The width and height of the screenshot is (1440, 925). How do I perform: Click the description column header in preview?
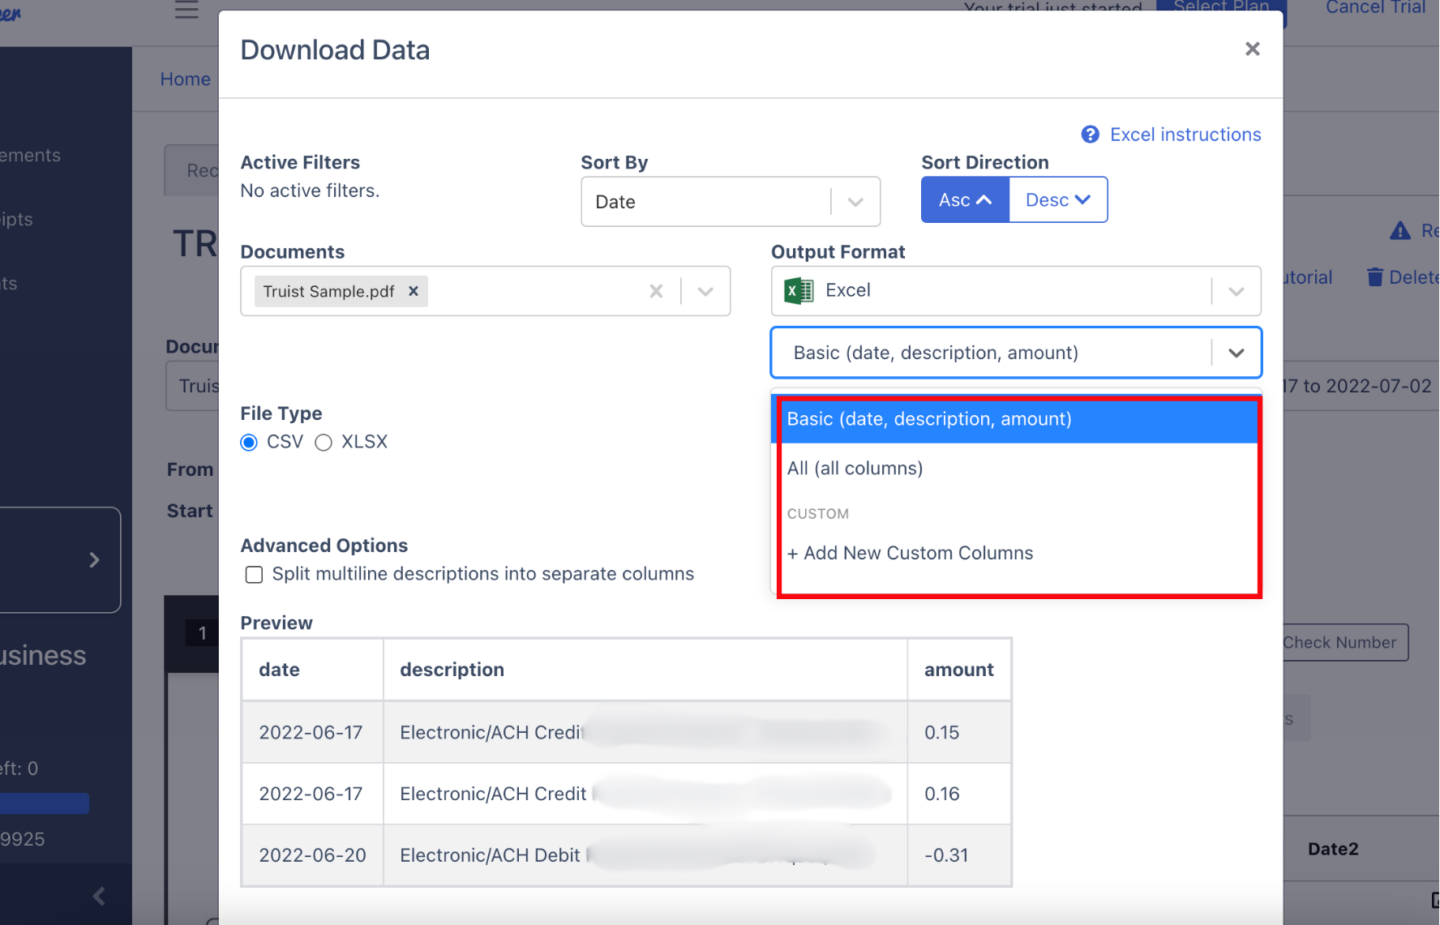coord(645,670)
